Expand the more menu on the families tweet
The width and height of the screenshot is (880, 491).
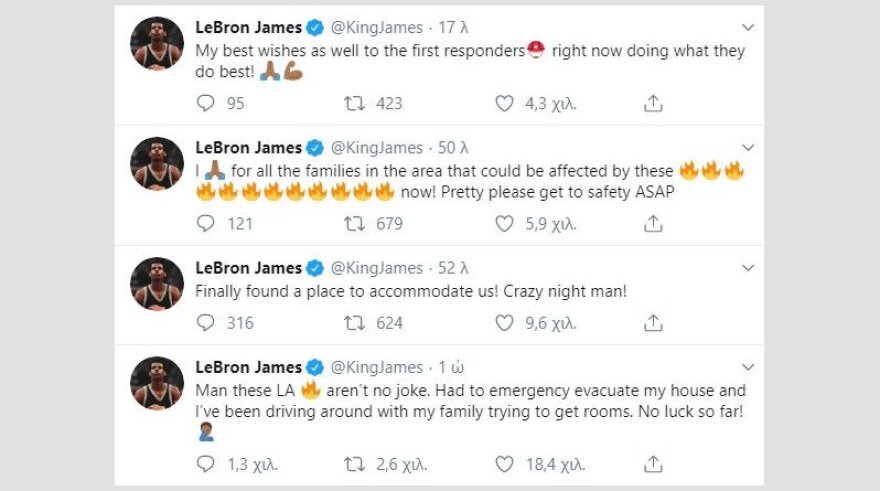pos(748,148)
